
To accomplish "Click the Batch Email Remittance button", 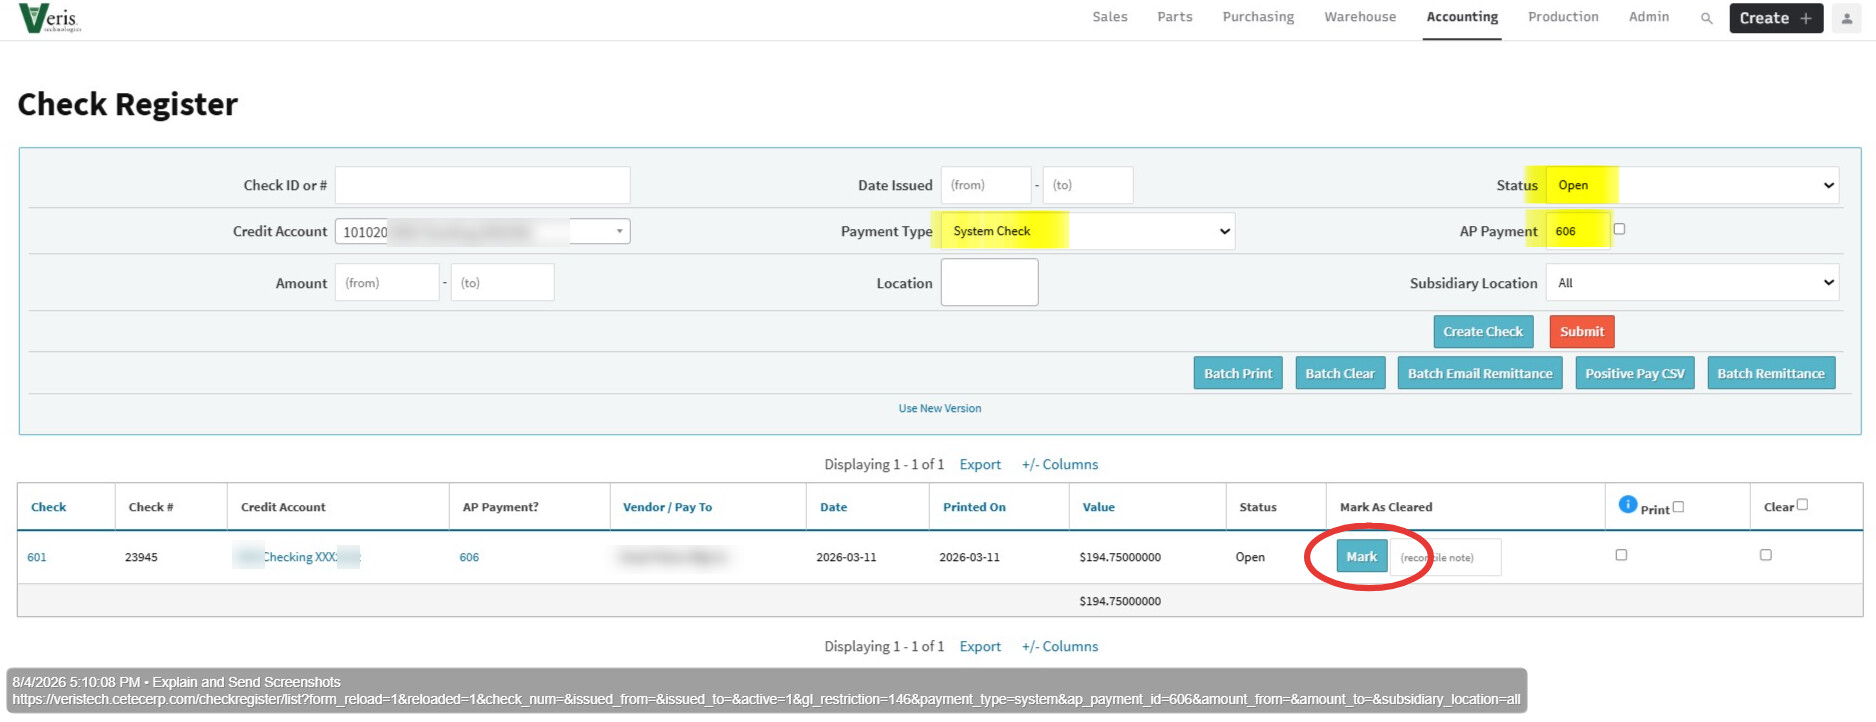I will [x=1480, y=374].
